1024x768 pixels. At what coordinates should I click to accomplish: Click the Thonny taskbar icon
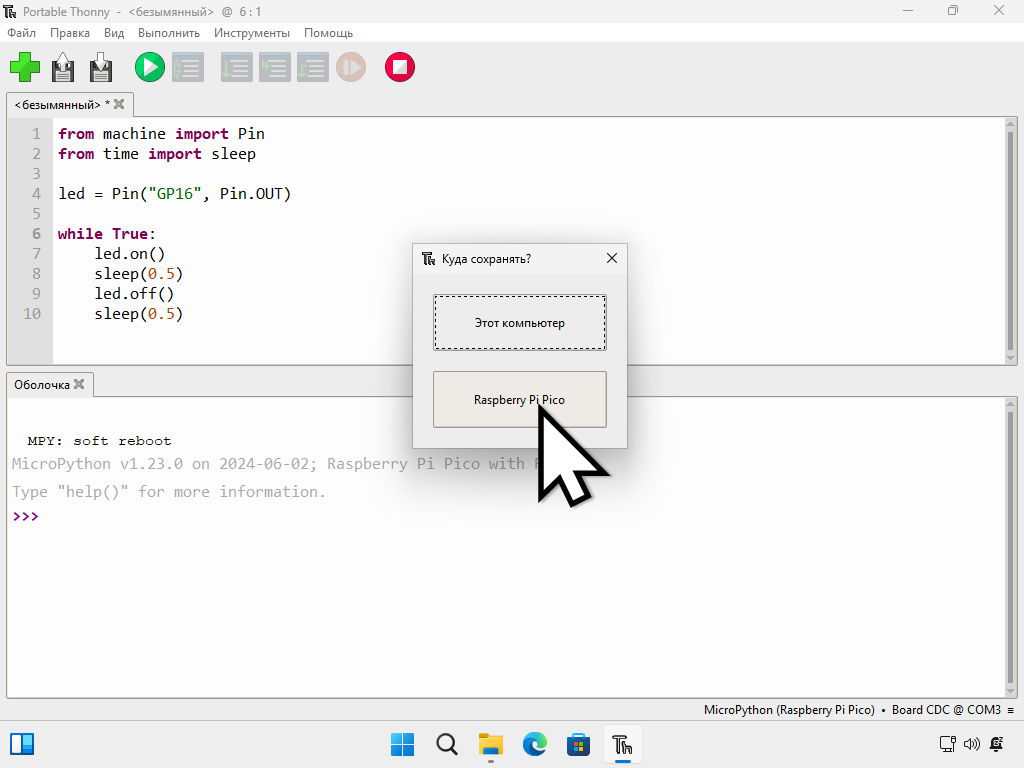pos(622,744)
